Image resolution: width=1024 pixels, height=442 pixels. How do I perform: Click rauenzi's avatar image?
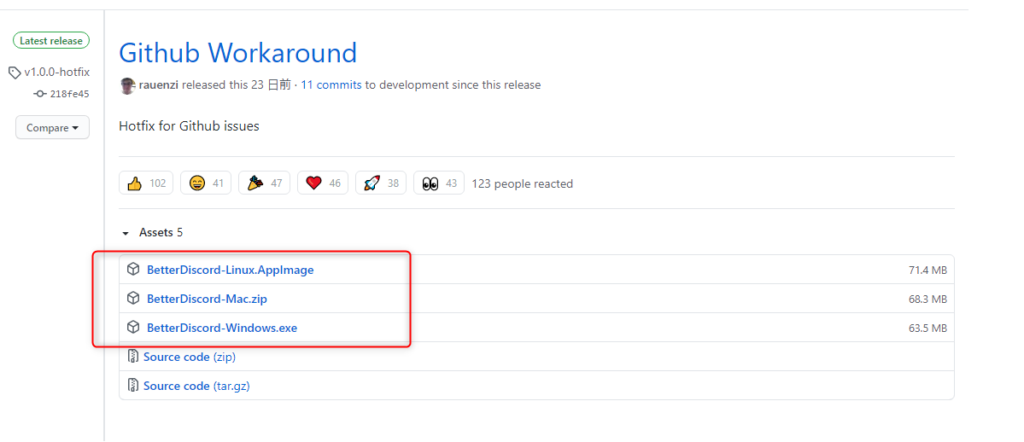(x=127, y=85)
